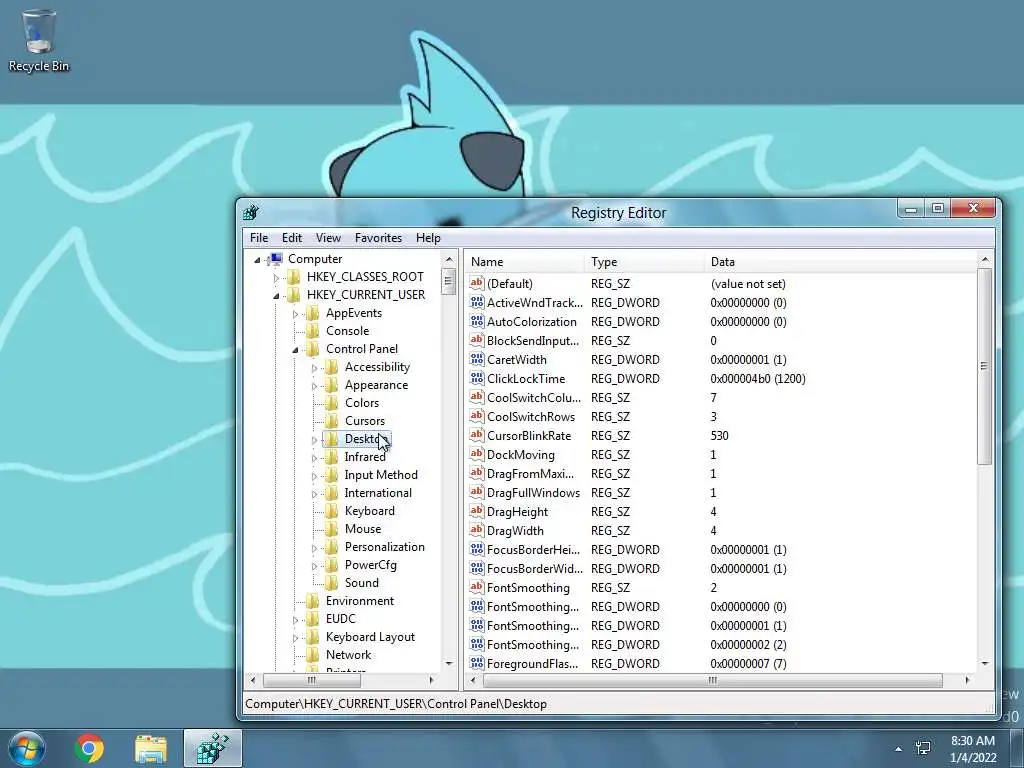The height and width of the screenshot is (768, 1024).
Task: Open the View menu
Action: (328, 238)
